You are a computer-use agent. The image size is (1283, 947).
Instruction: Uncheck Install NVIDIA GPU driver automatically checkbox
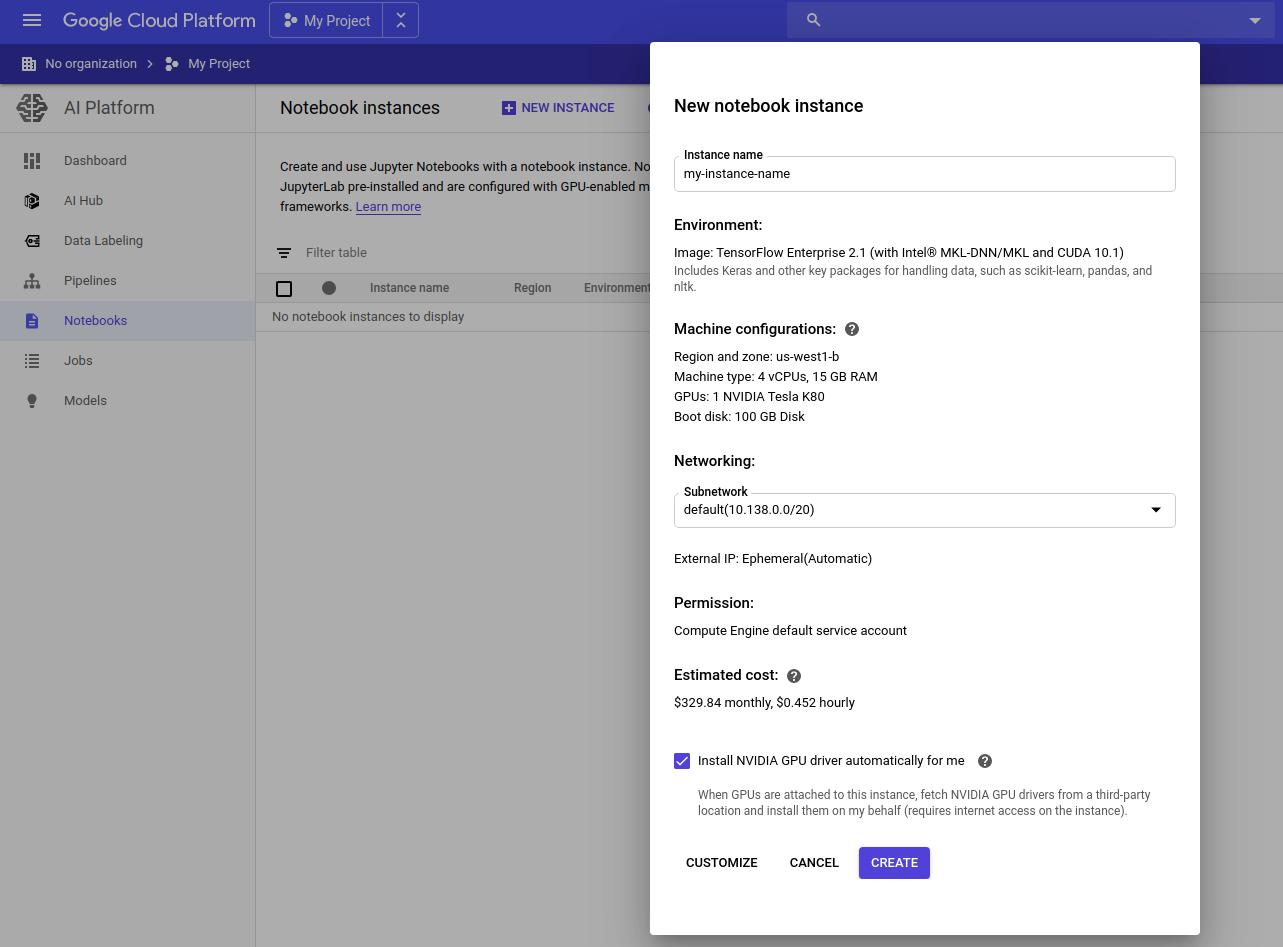point(682,761)
